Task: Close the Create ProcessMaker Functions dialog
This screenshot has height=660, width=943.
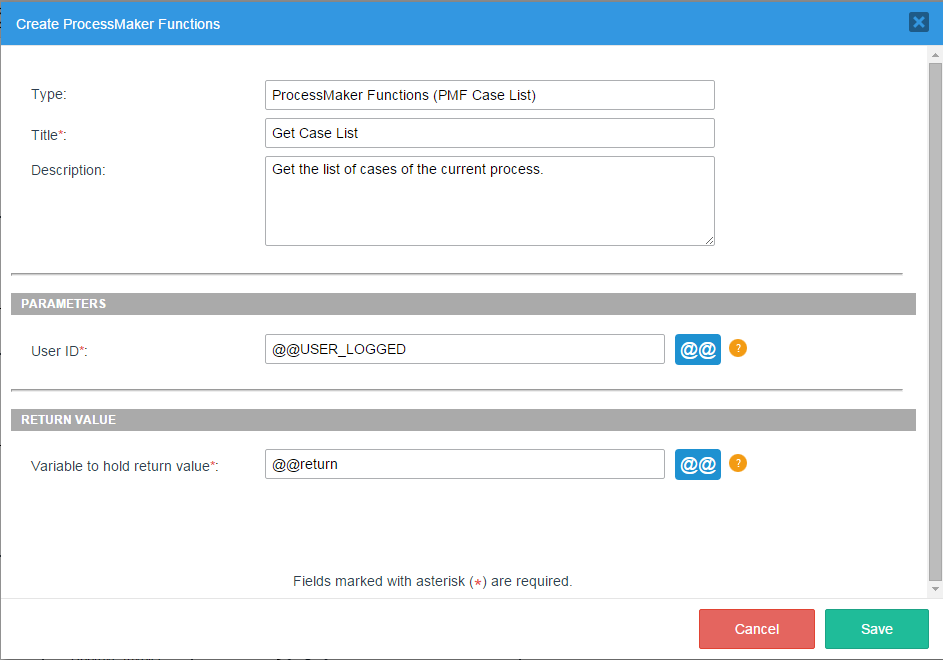Action: [x=918, y=22]
